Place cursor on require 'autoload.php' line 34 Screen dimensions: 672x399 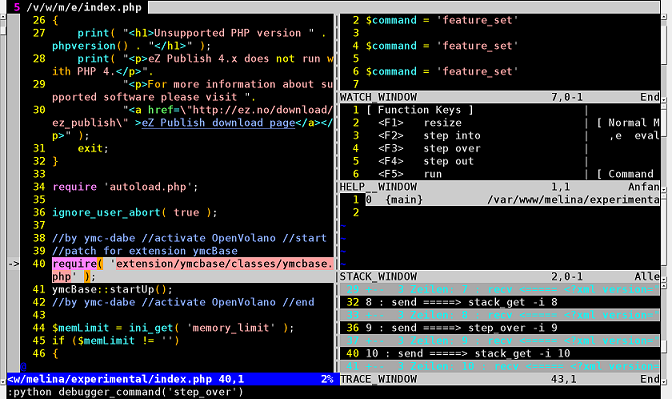[x=125, y=187]
